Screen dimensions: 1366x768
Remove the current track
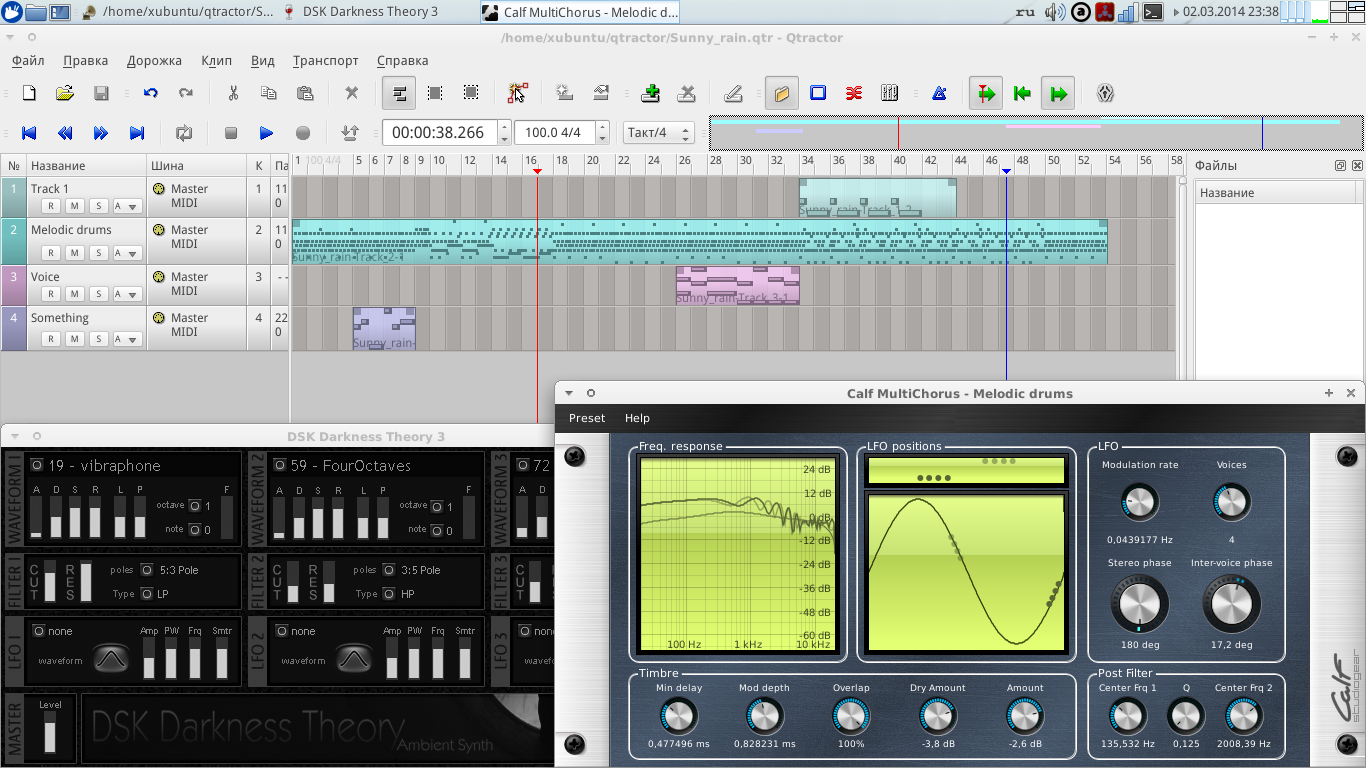pos(687,93)
